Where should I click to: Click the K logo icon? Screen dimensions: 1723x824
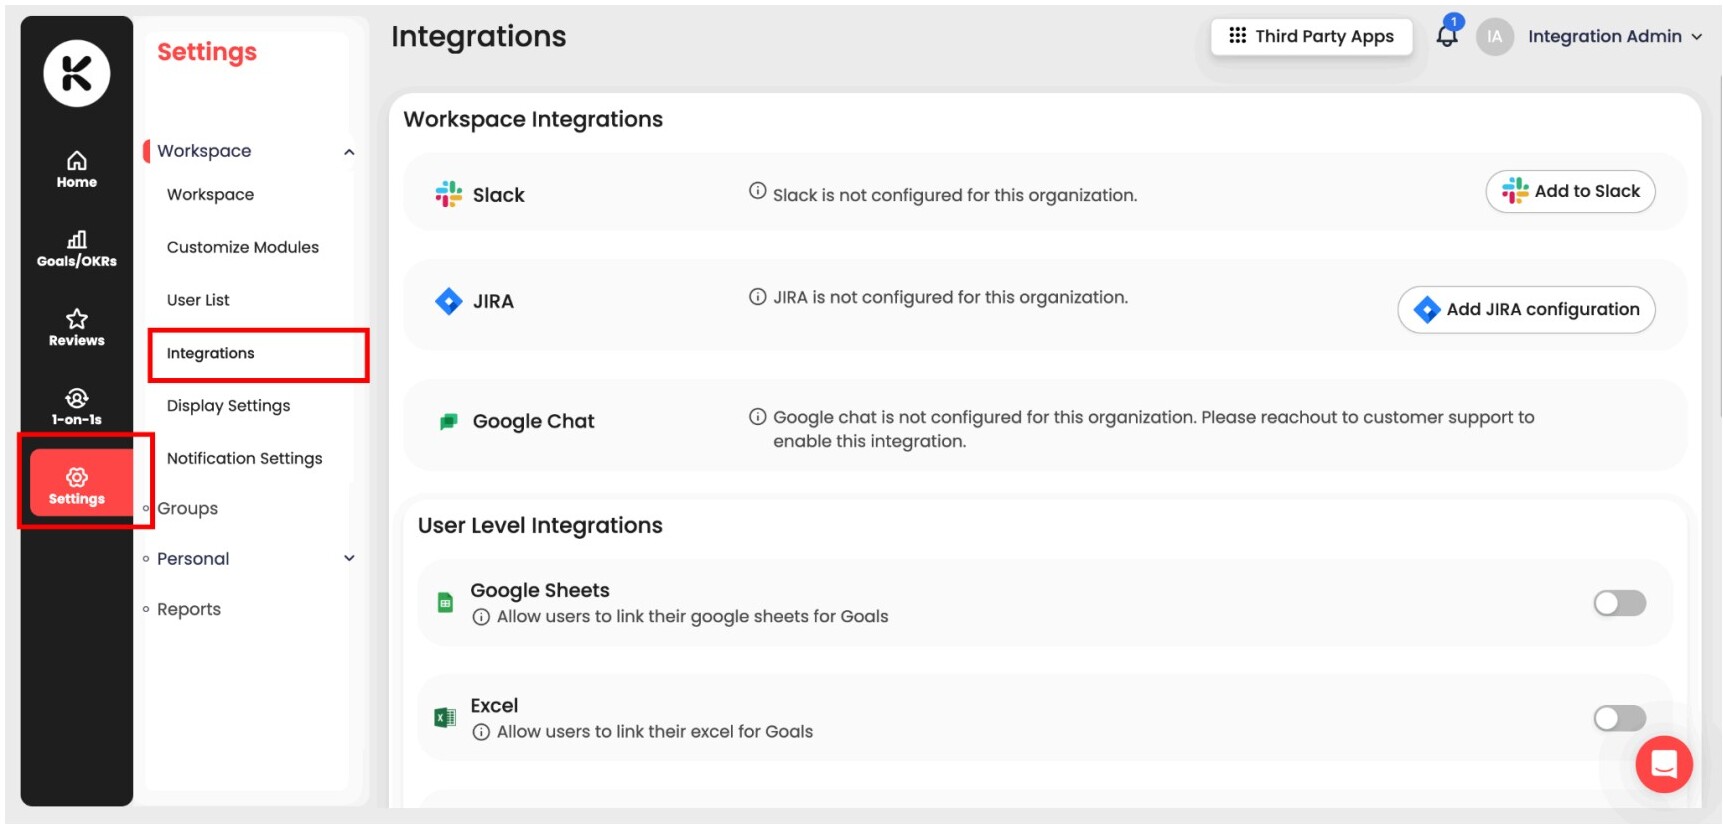[76, 73]
